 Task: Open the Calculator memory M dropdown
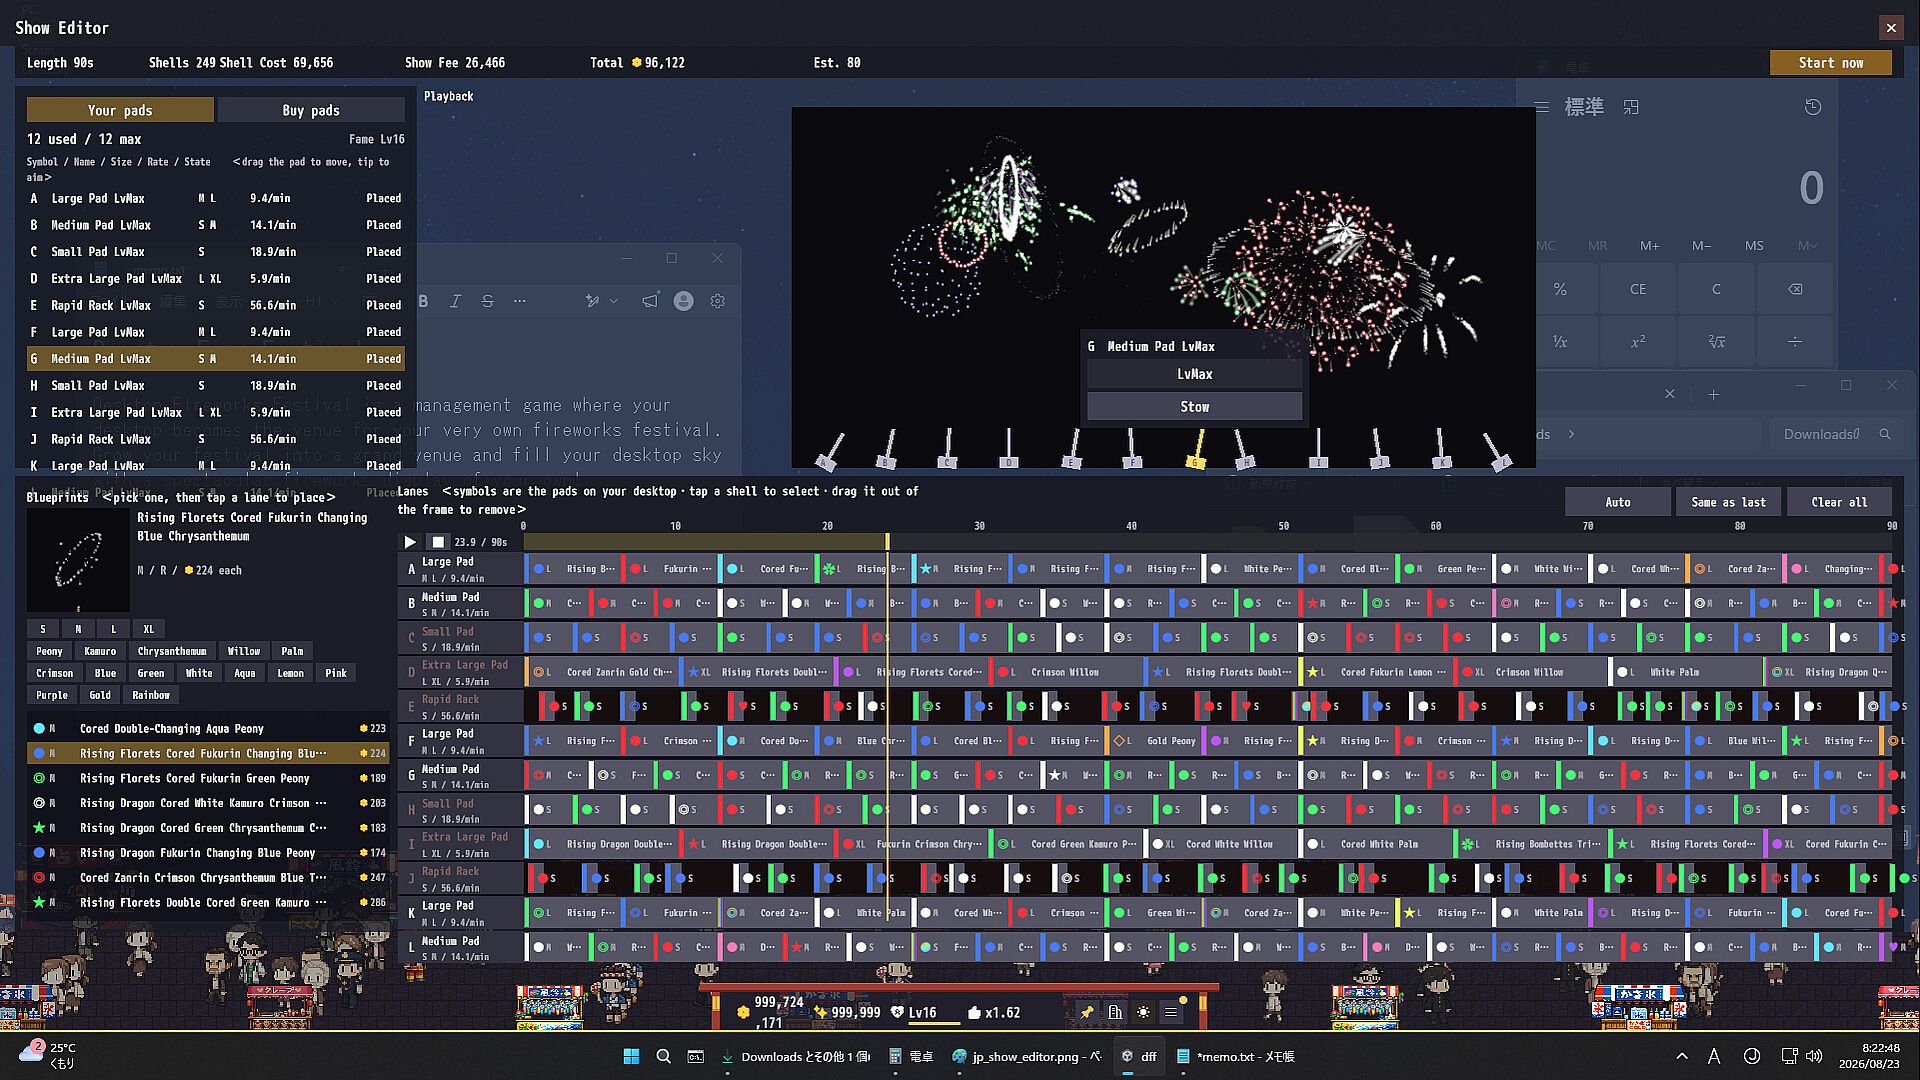tap(1806, 245)
